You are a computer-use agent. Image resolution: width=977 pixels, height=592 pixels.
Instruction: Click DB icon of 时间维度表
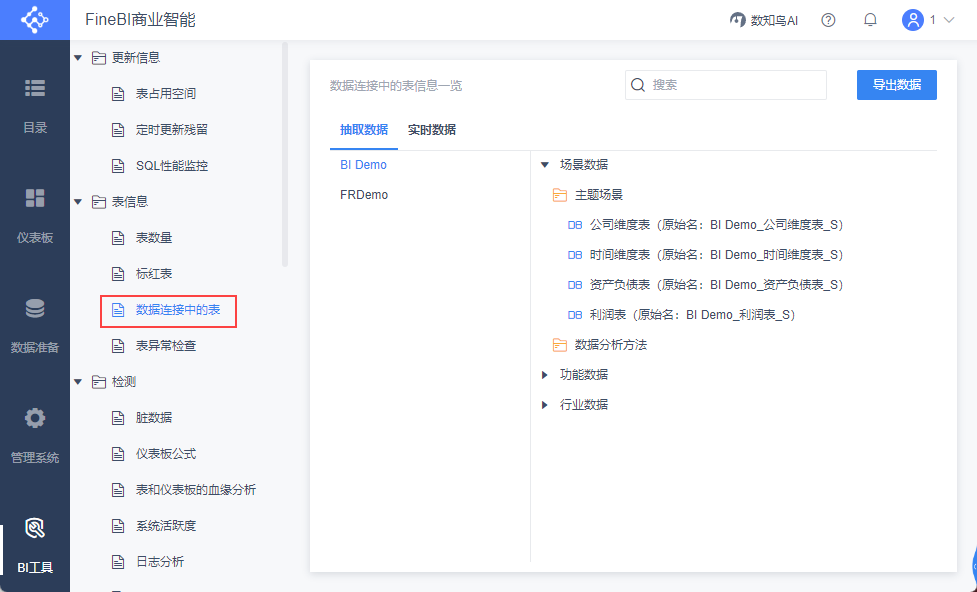pos(574,255)
